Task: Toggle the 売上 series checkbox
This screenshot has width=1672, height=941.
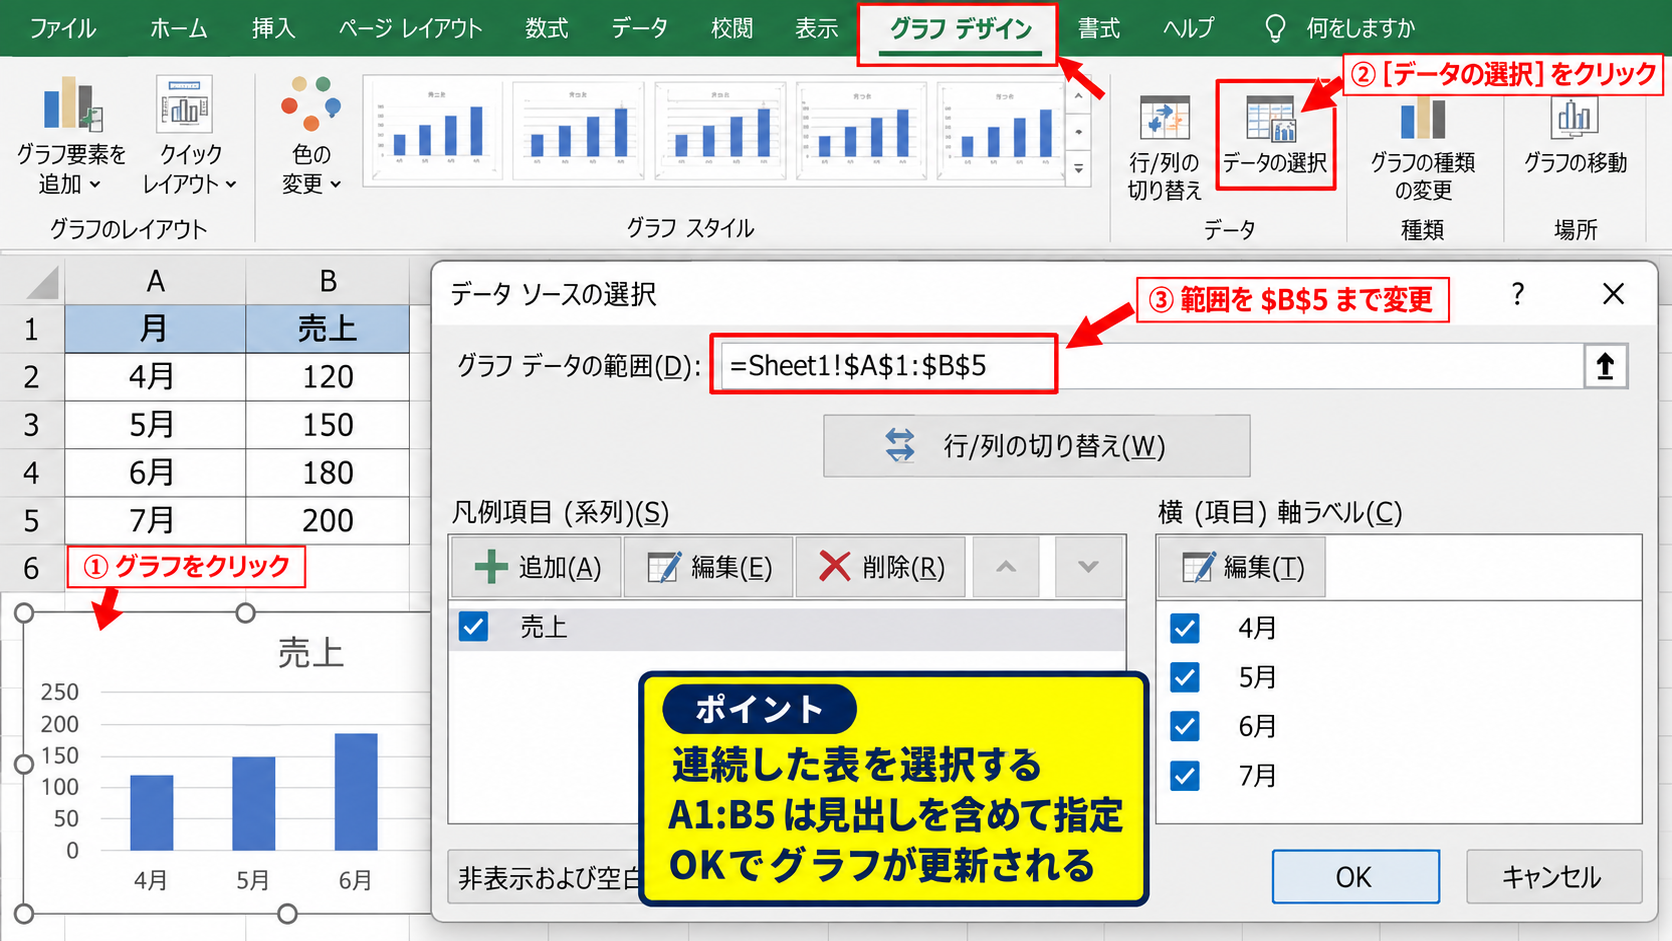Action: click(473, 627)
